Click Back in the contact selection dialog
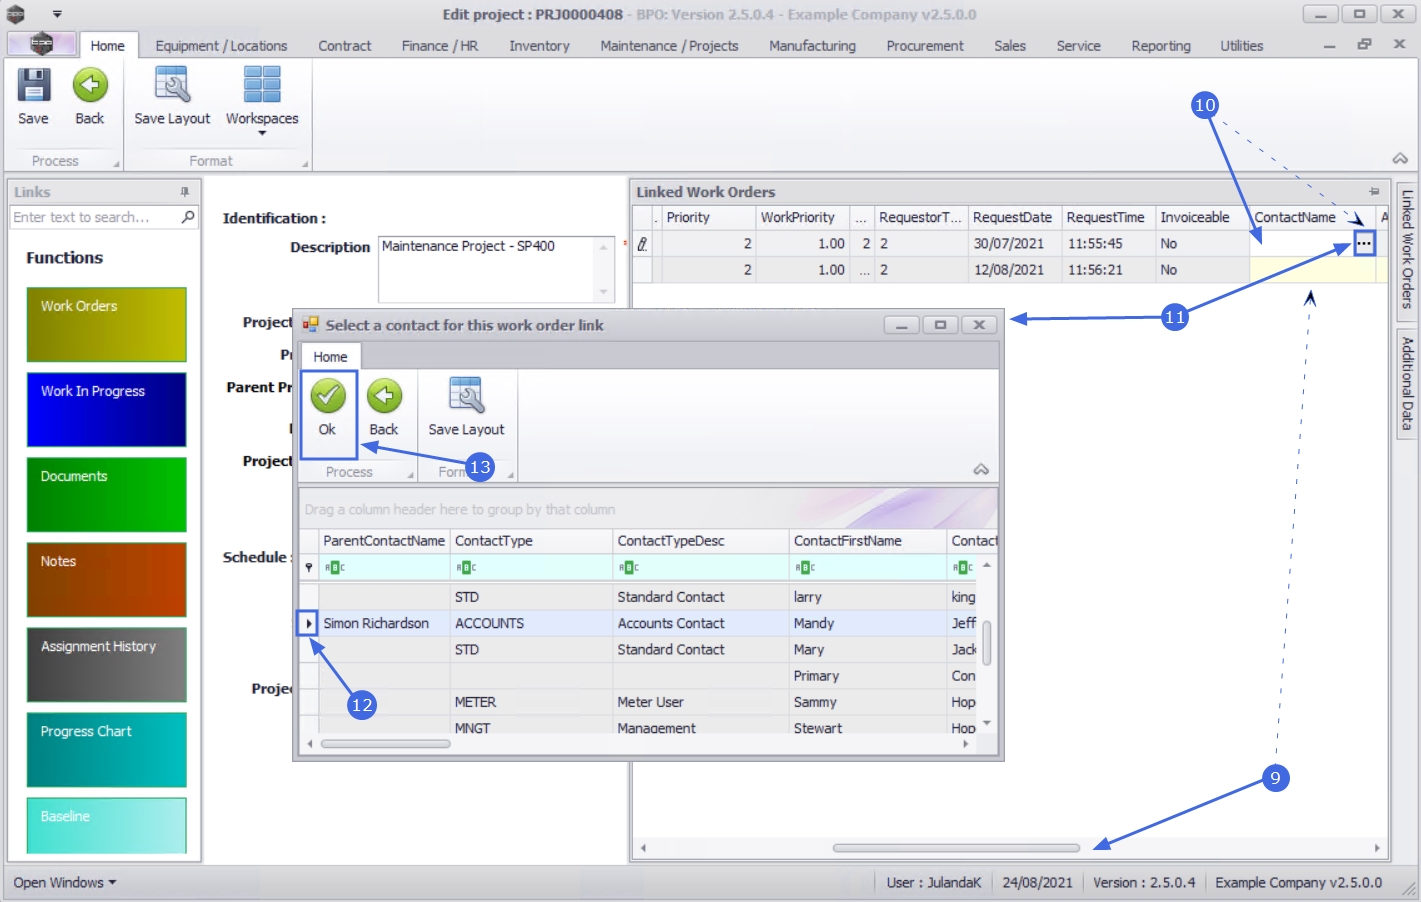 [x=384, y=408]
